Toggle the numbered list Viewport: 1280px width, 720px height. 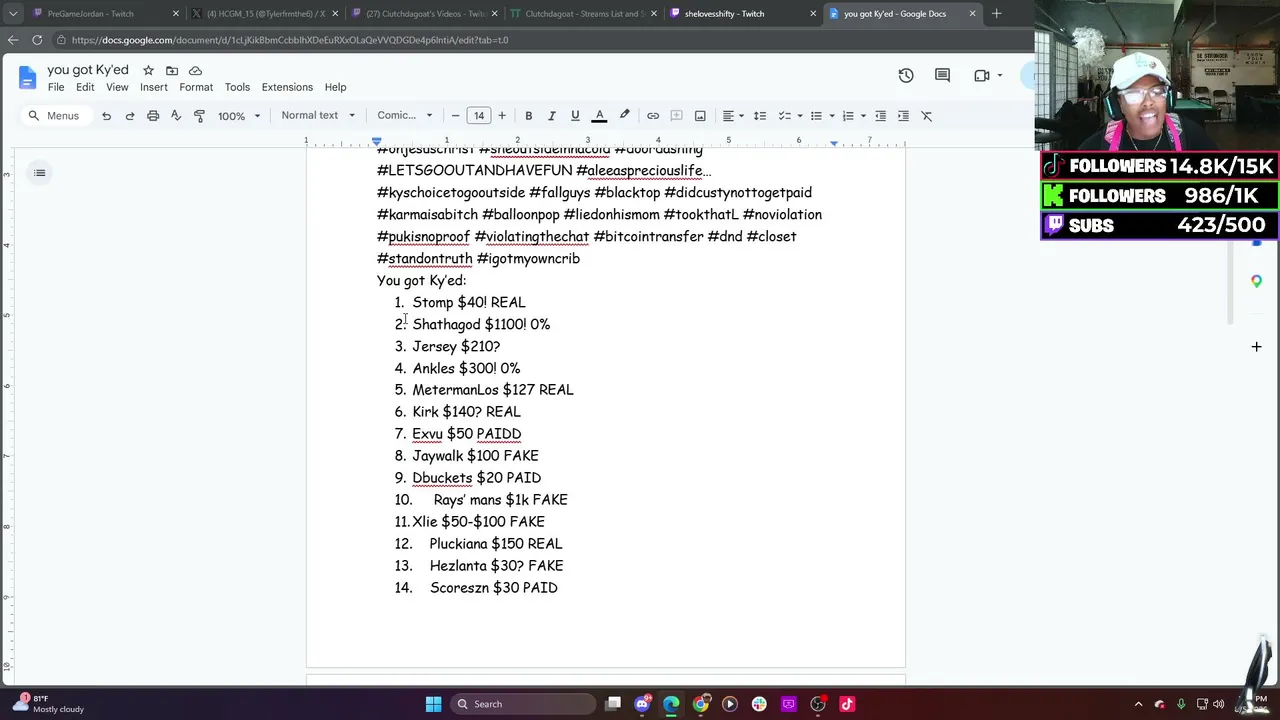(x=848, y=116)
